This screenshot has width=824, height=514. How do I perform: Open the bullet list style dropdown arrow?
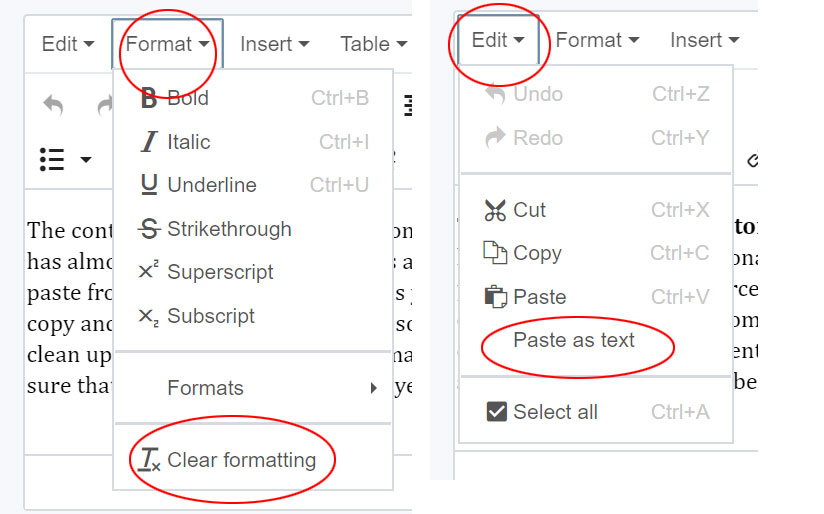point(86,159)
